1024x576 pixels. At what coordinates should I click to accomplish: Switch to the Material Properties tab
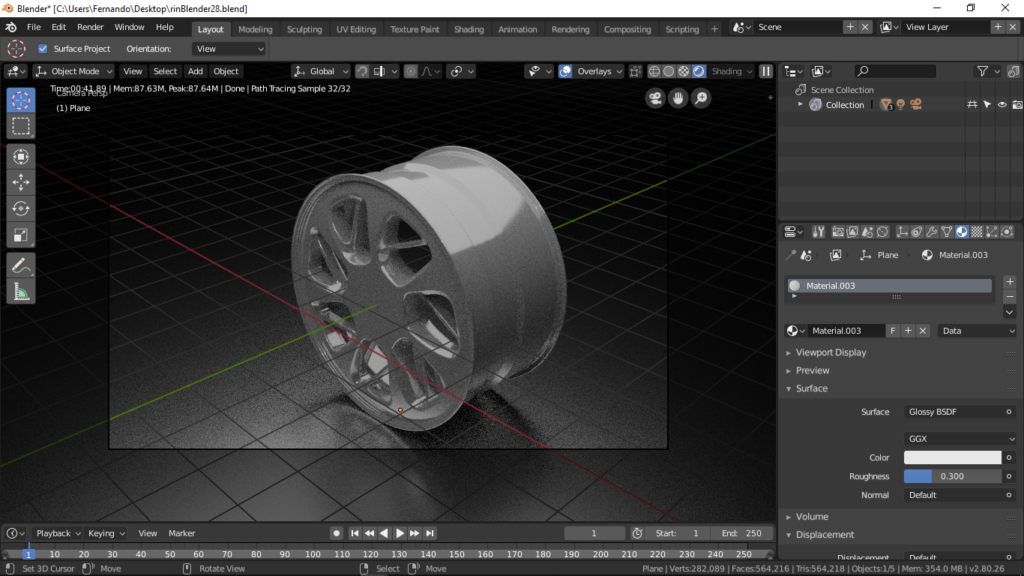961,231
